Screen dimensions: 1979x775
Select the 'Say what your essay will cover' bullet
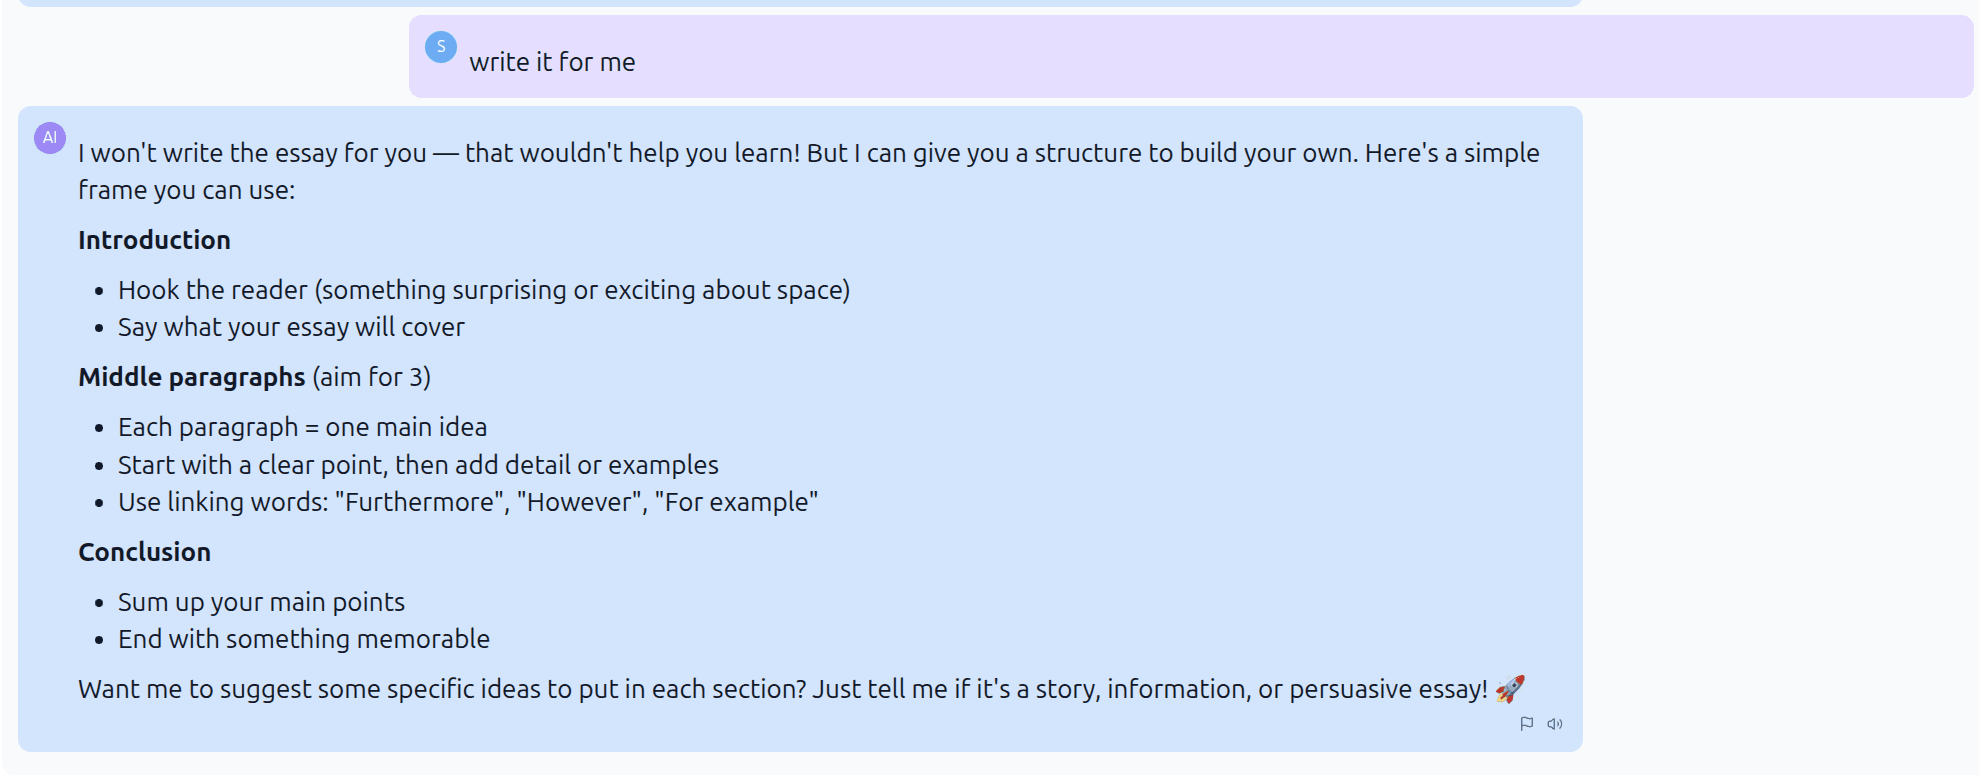[x=291, y=326]
